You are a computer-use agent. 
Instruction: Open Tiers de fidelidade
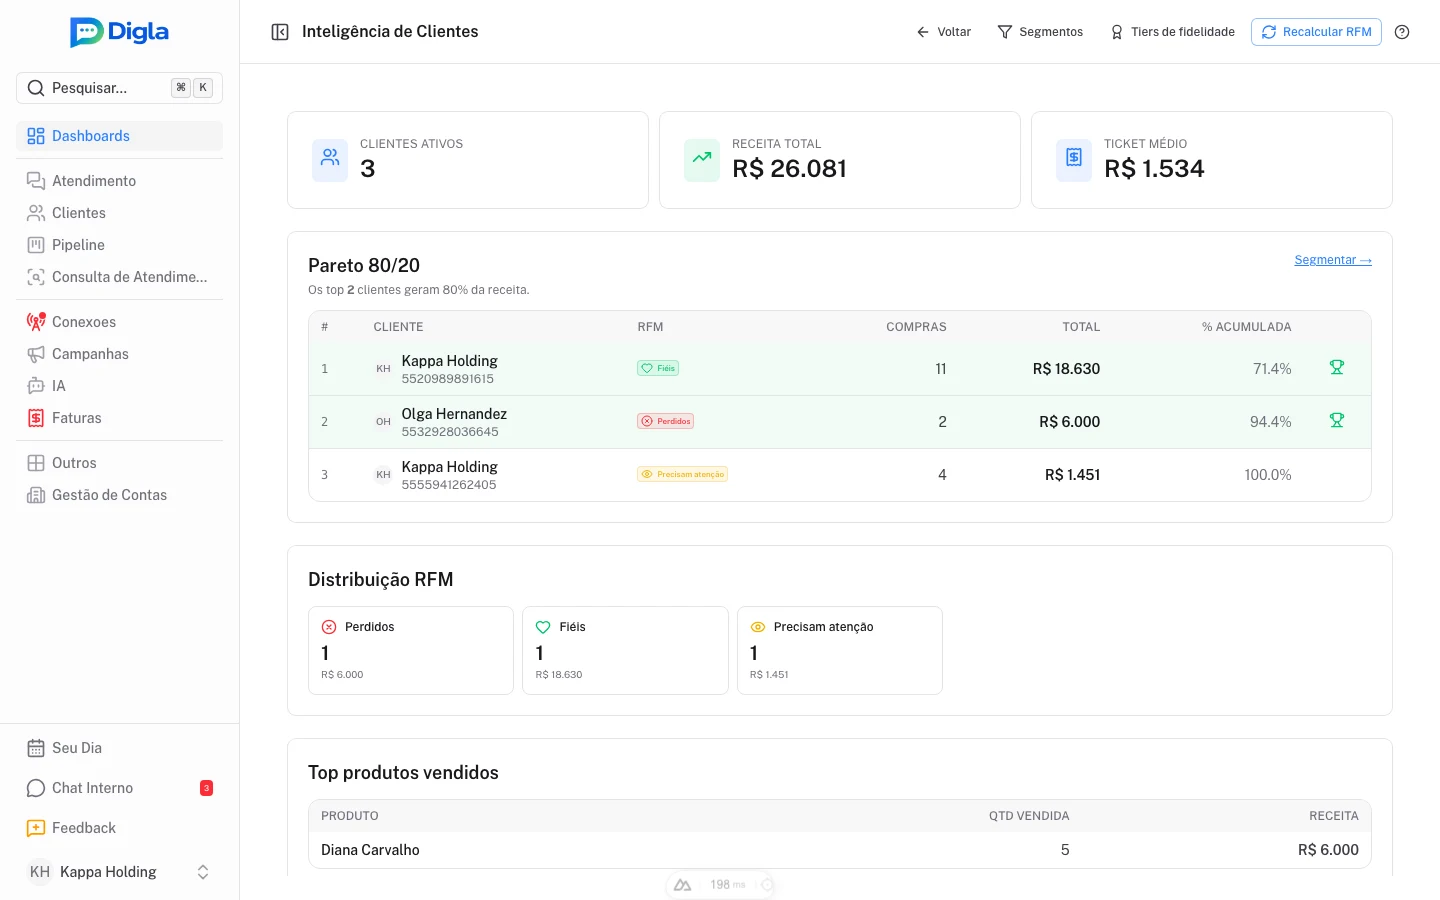[x=1172, y=32]
